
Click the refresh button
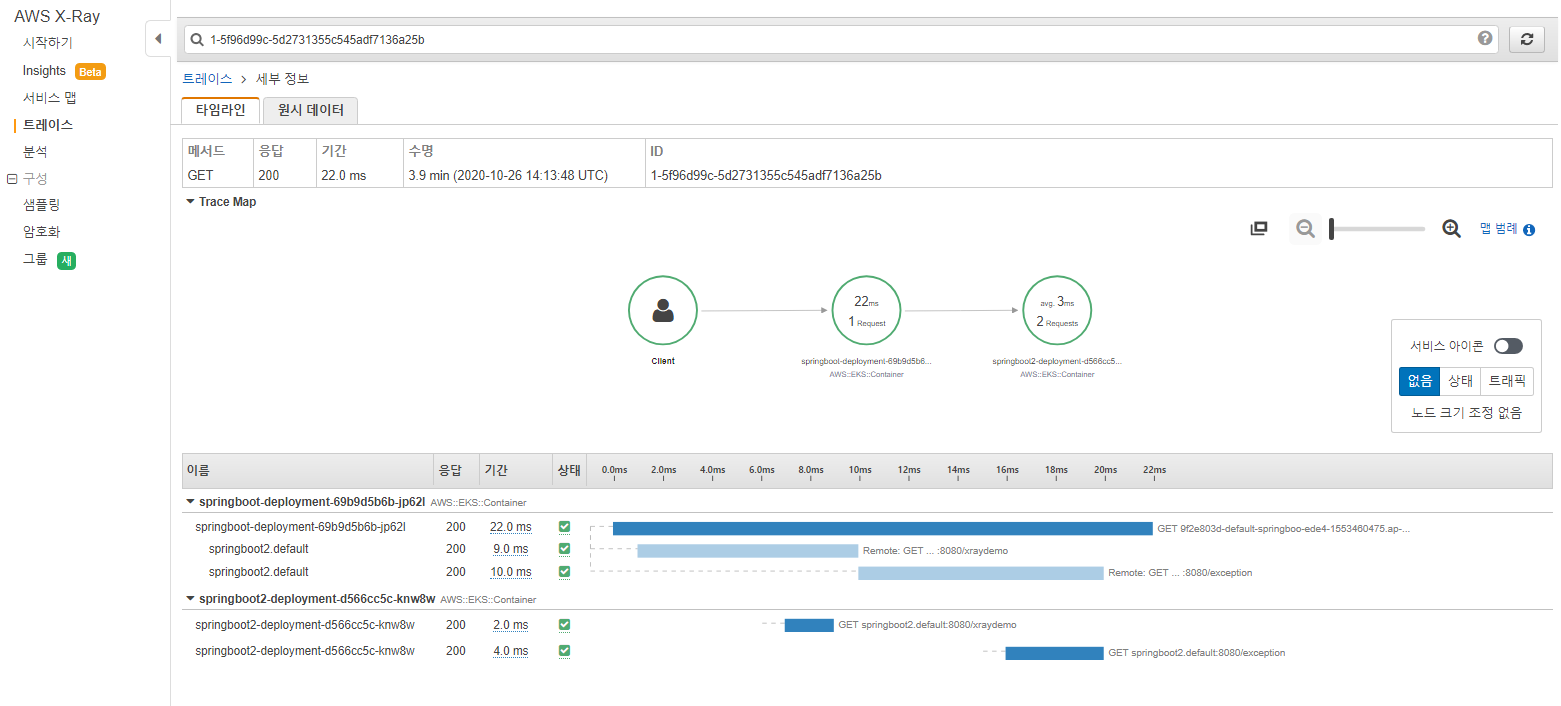tap(1526, 39)
